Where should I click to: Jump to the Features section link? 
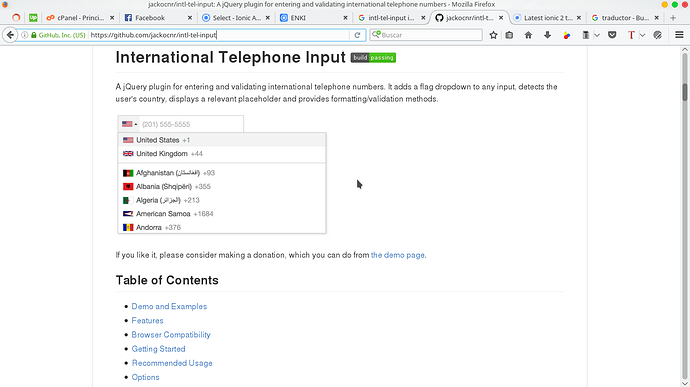147,321
